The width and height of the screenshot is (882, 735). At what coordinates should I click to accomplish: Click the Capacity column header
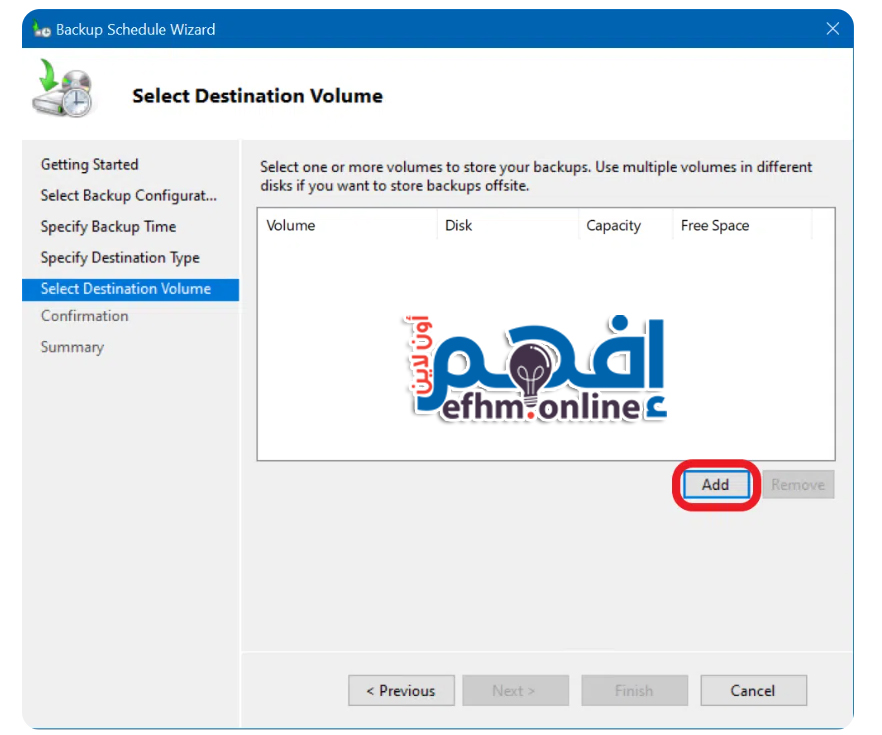(x=613, y=226)
